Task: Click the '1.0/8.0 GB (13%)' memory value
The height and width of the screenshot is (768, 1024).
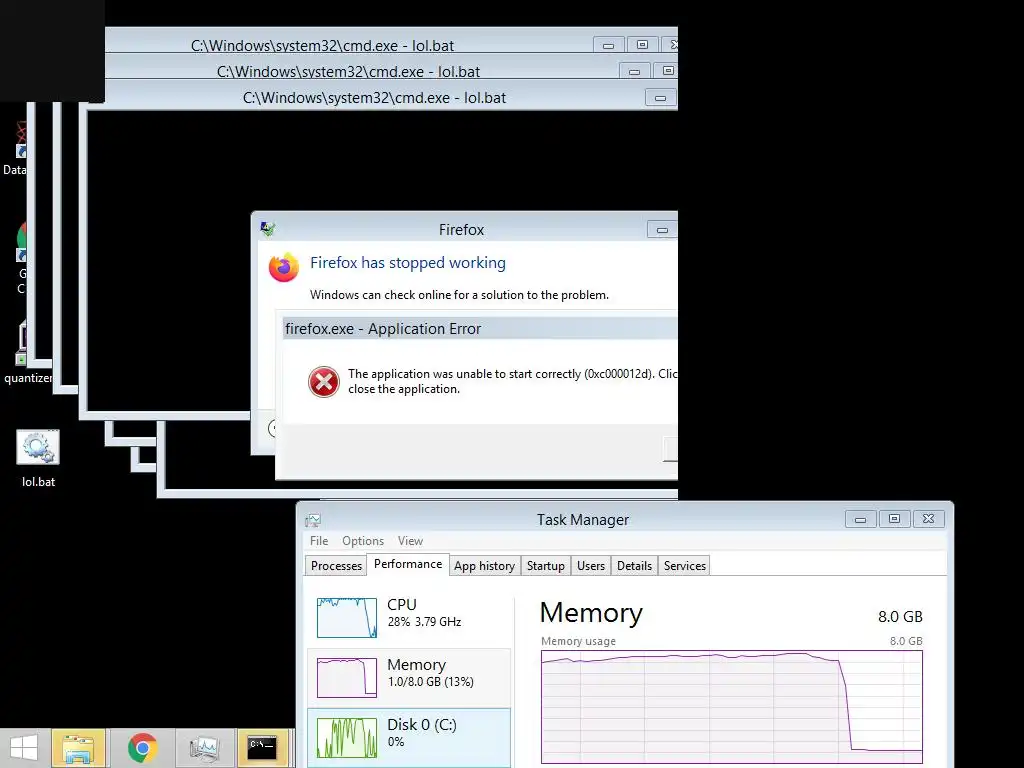Action: tap(430, 682)
